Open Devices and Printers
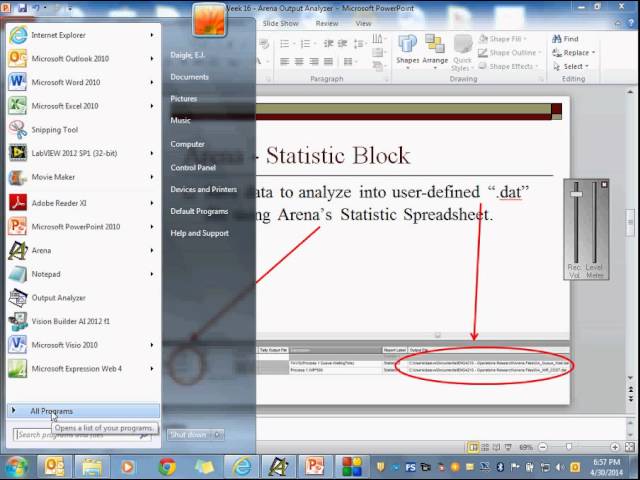The image size is (640, 480). click(204, 189)
